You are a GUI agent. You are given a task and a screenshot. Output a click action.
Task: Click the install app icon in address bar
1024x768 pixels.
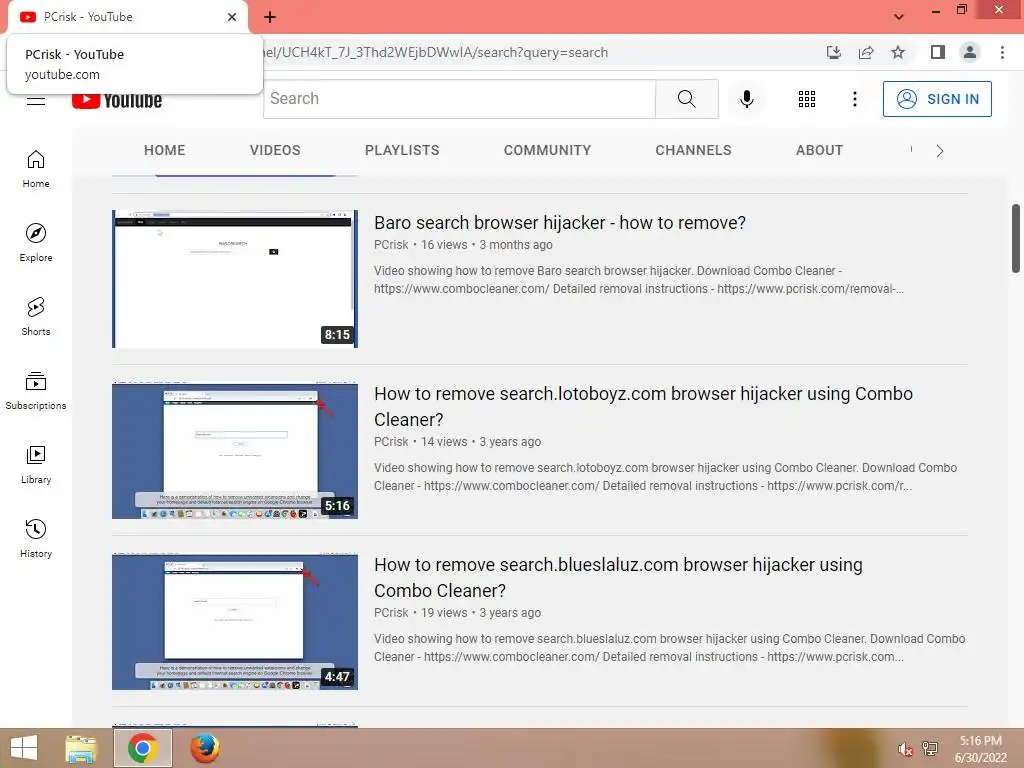coord(834,52)
